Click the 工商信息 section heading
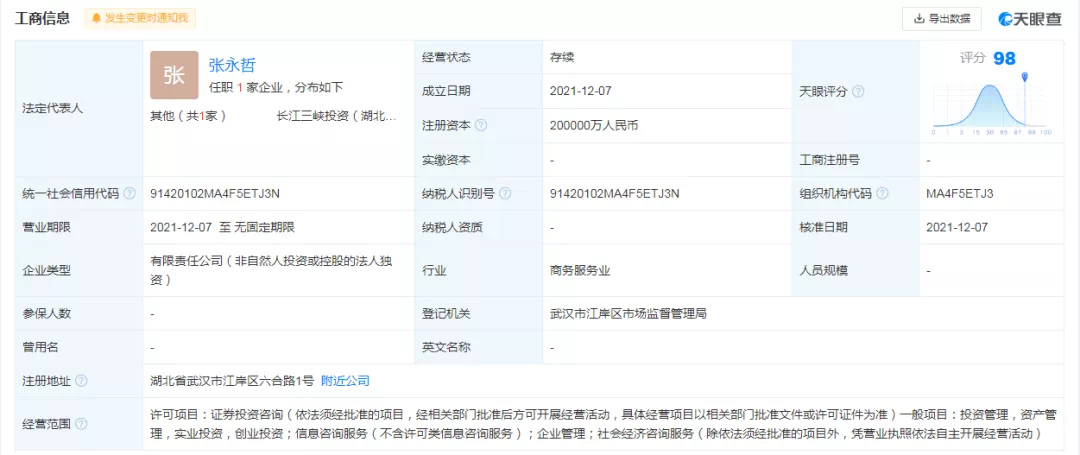Viewport: 1080px width, 455px height. (42, 18)
